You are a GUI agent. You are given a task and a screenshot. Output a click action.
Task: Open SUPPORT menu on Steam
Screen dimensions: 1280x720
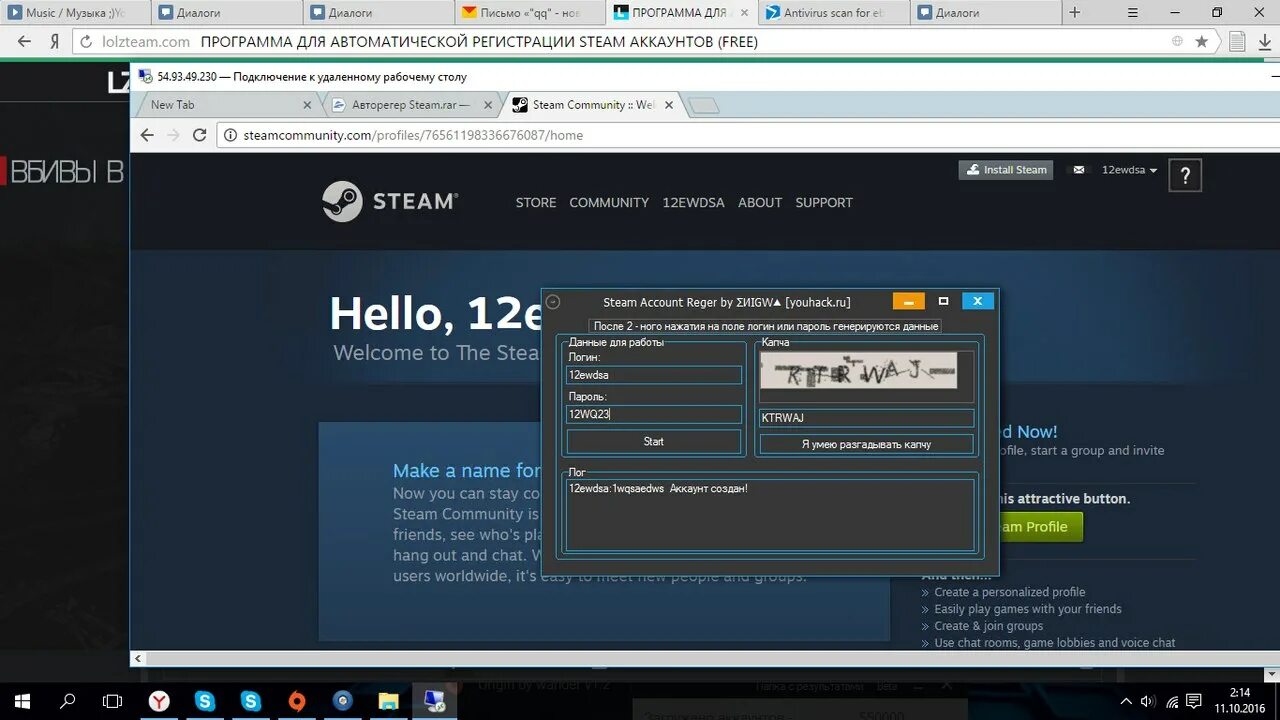tap(824, 202)
